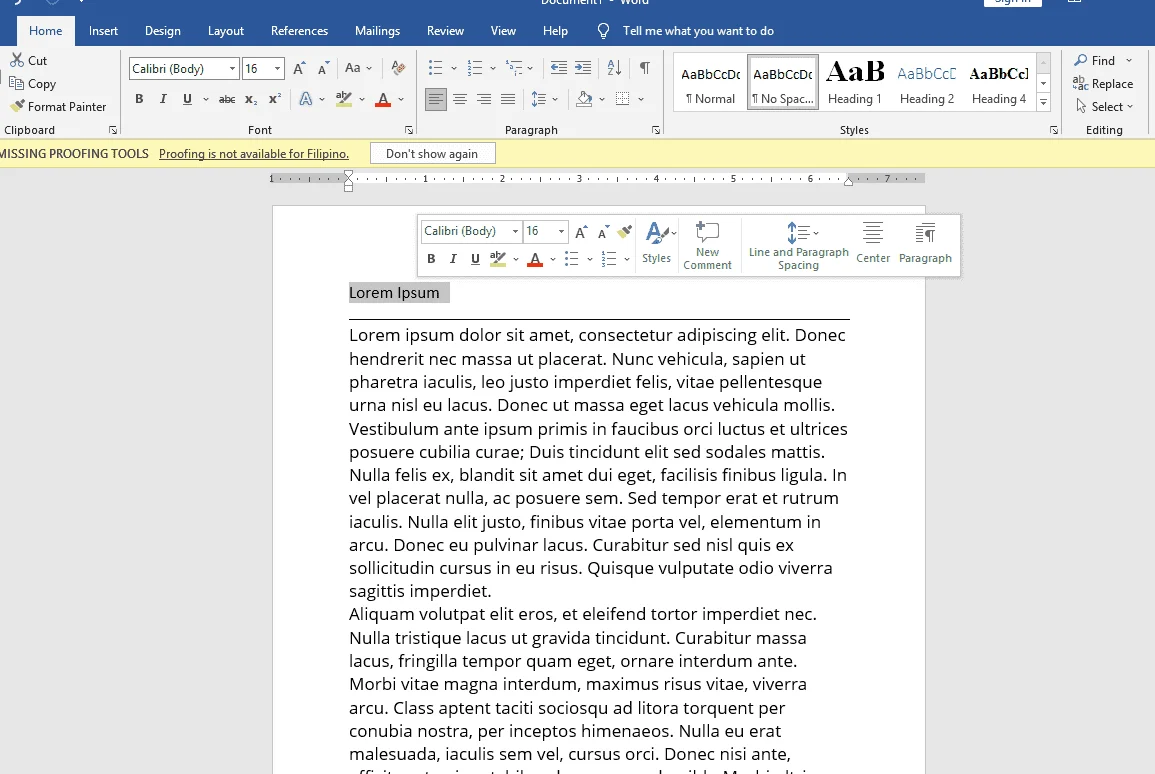Open Text Effects and Typography
The width and height of the screenshot is (1155, 774).
pos(306,99)
